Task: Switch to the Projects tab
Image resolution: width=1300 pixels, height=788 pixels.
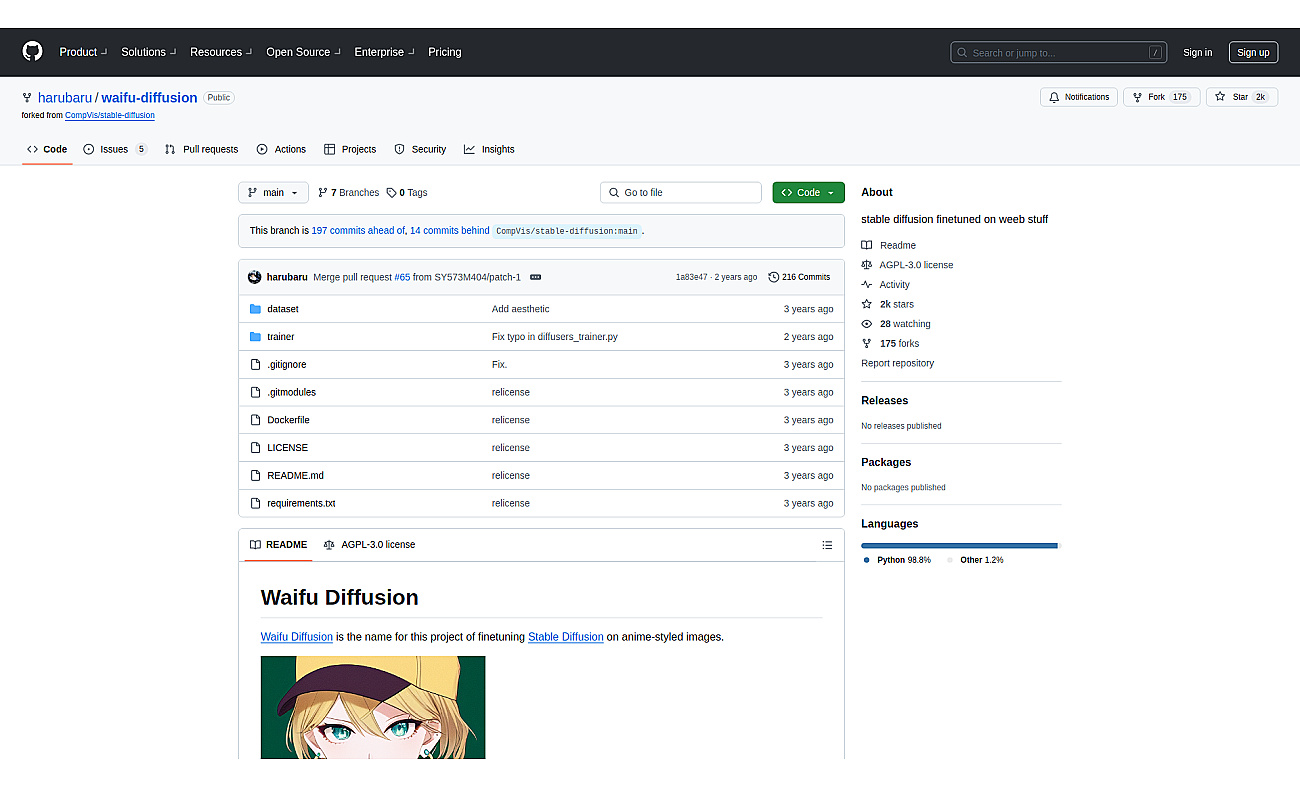Action: [x=350, y=149]
